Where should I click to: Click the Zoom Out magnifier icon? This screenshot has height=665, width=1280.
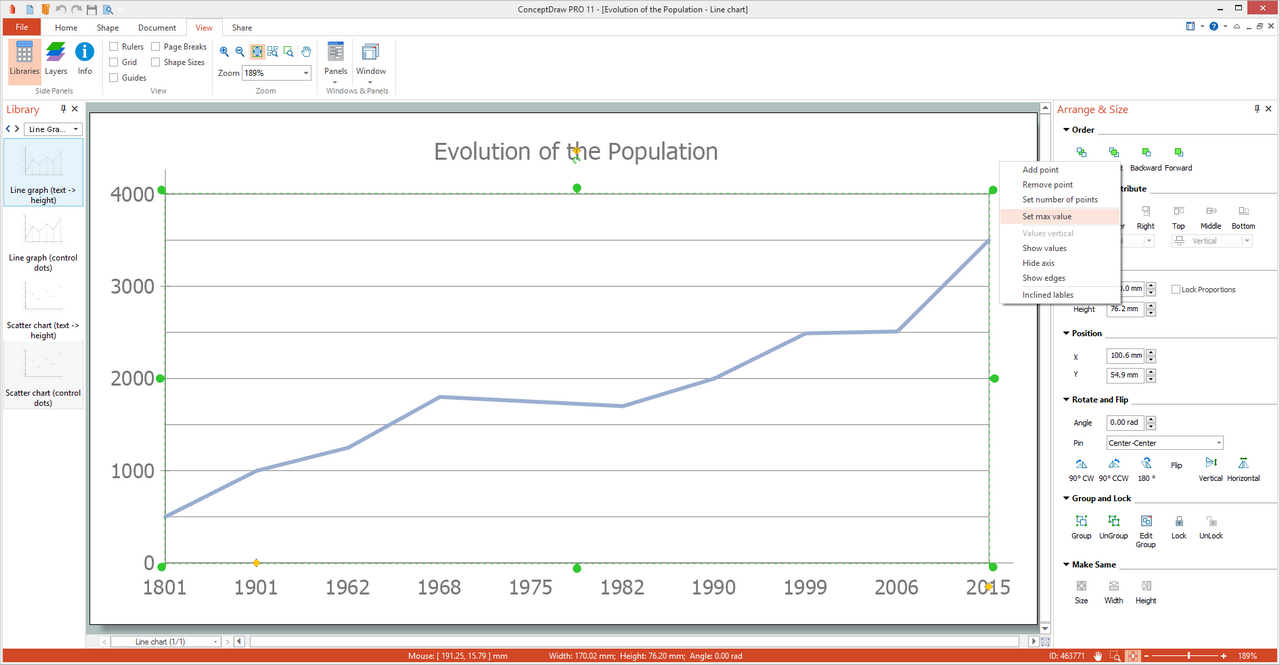pyautogui.click(x=240, y=51)
